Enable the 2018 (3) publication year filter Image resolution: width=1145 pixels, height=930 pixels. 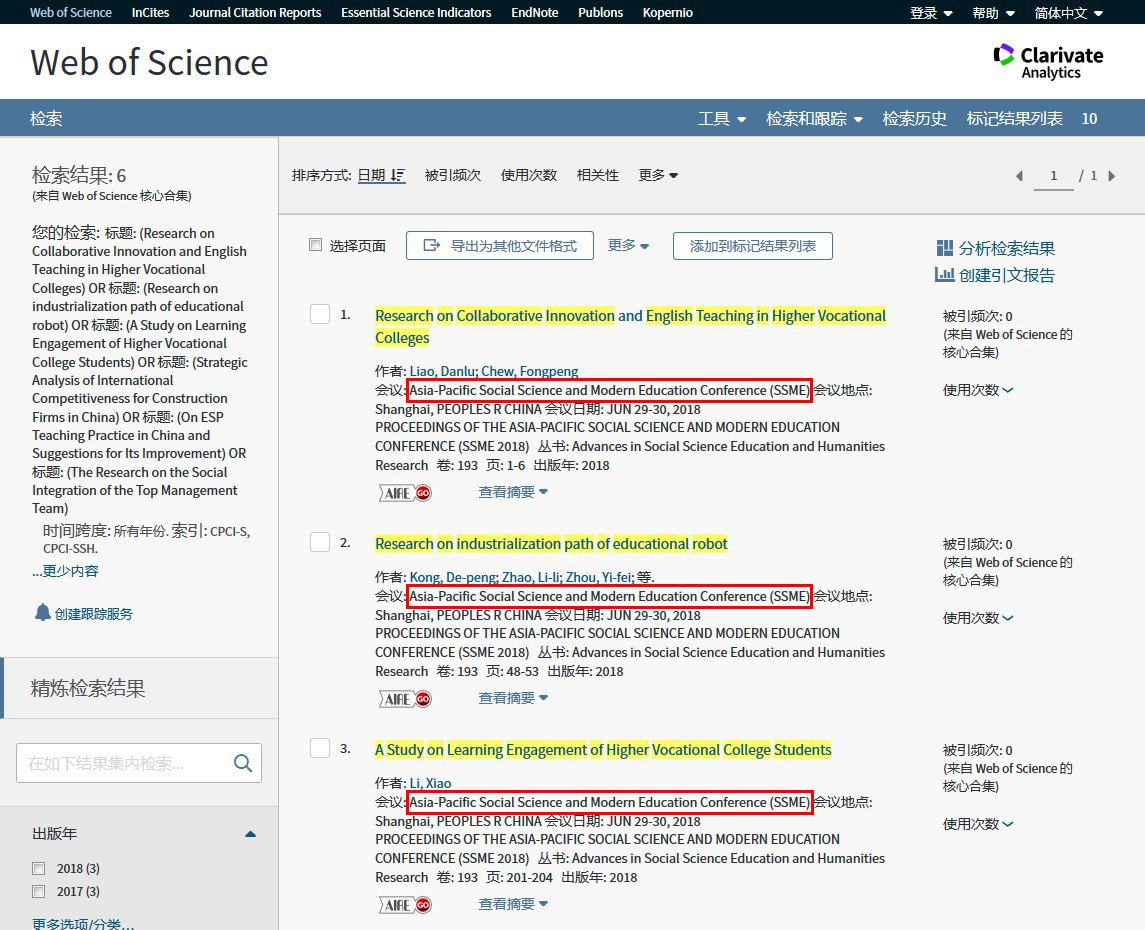tap(39, 868)
